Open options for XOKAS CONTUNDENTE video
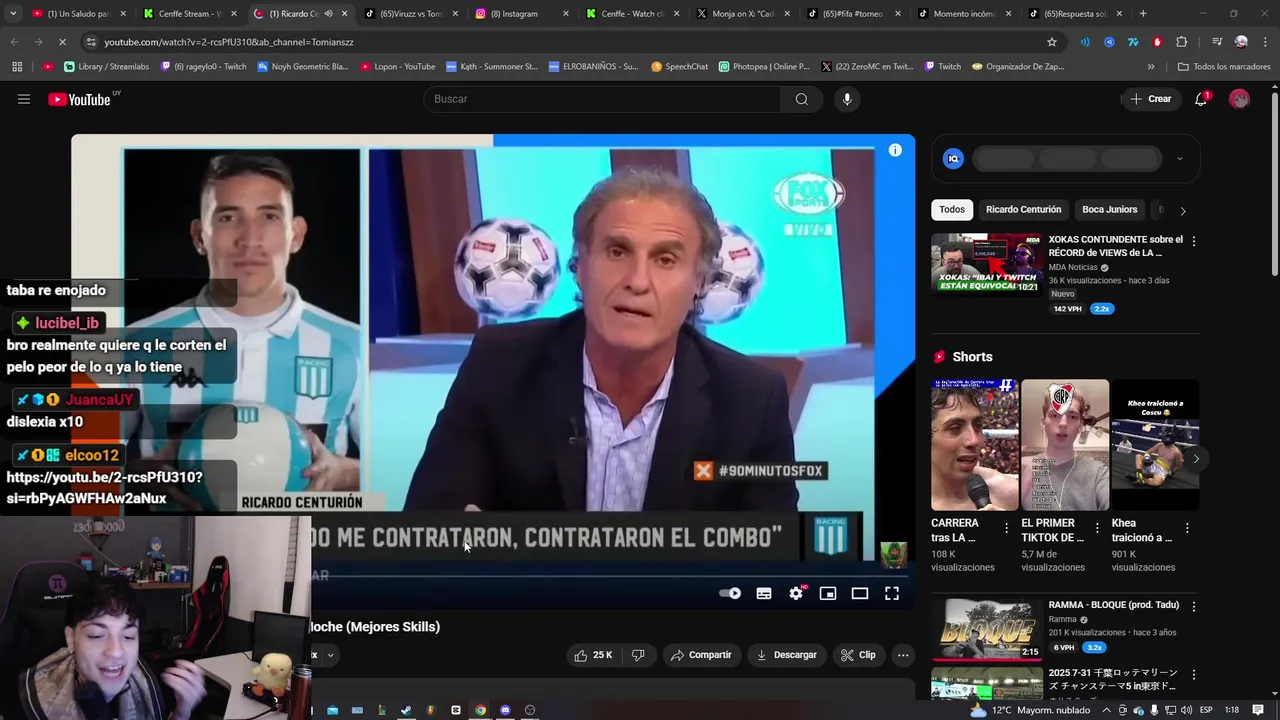 1193,241
